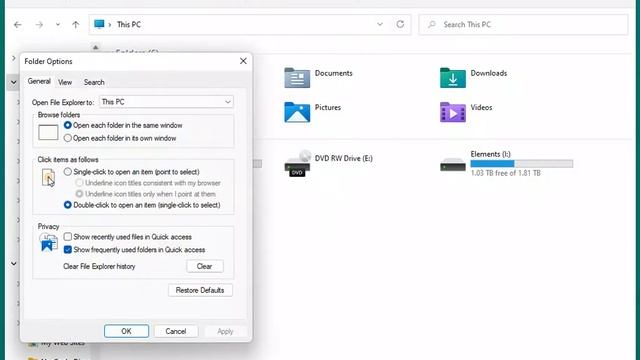
Task: Click the breadcrumb chevron before This PC
Action: click(x=109, y=25)
